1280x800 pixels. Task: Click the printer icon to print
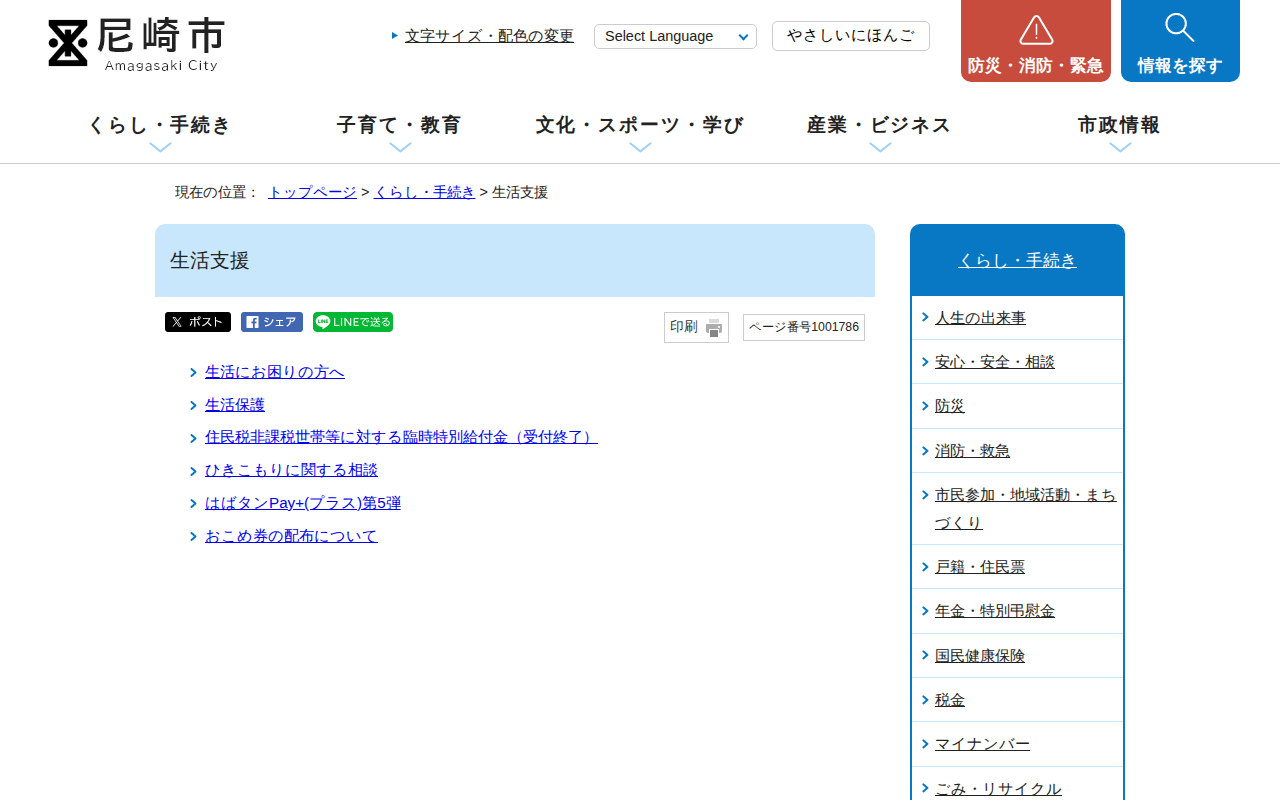(x=713, y=328)
